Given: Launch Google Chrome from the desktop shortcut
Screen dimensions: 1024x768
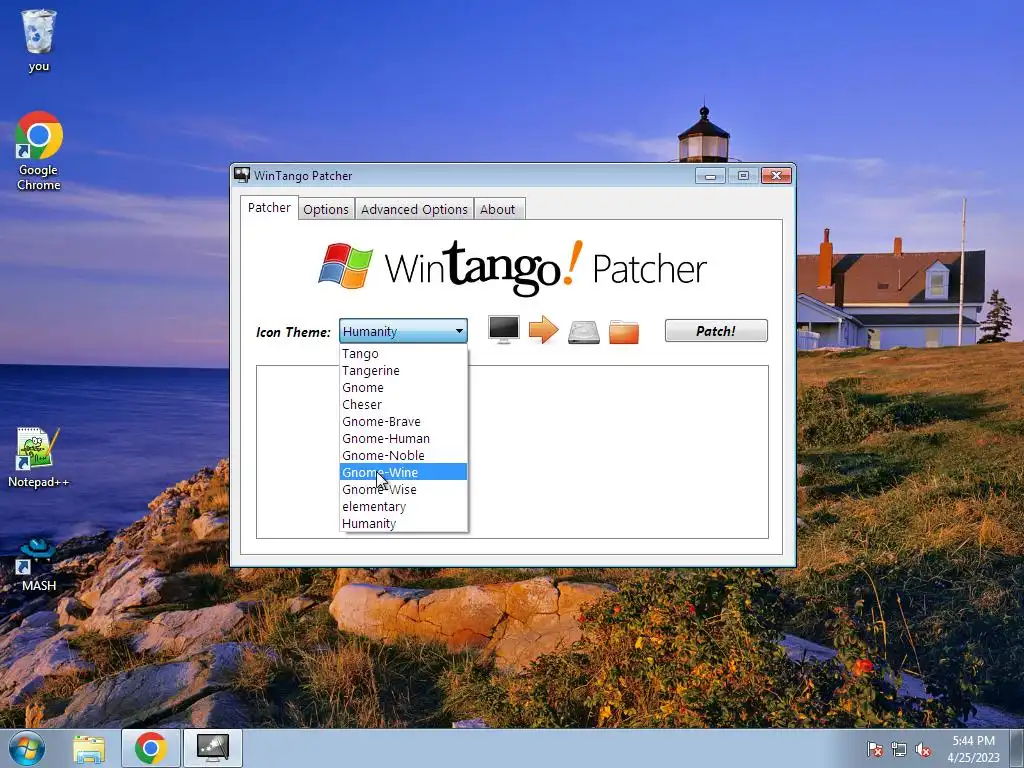Looking at the screenshot, I should pyautogui.click(x=39, y=151).
